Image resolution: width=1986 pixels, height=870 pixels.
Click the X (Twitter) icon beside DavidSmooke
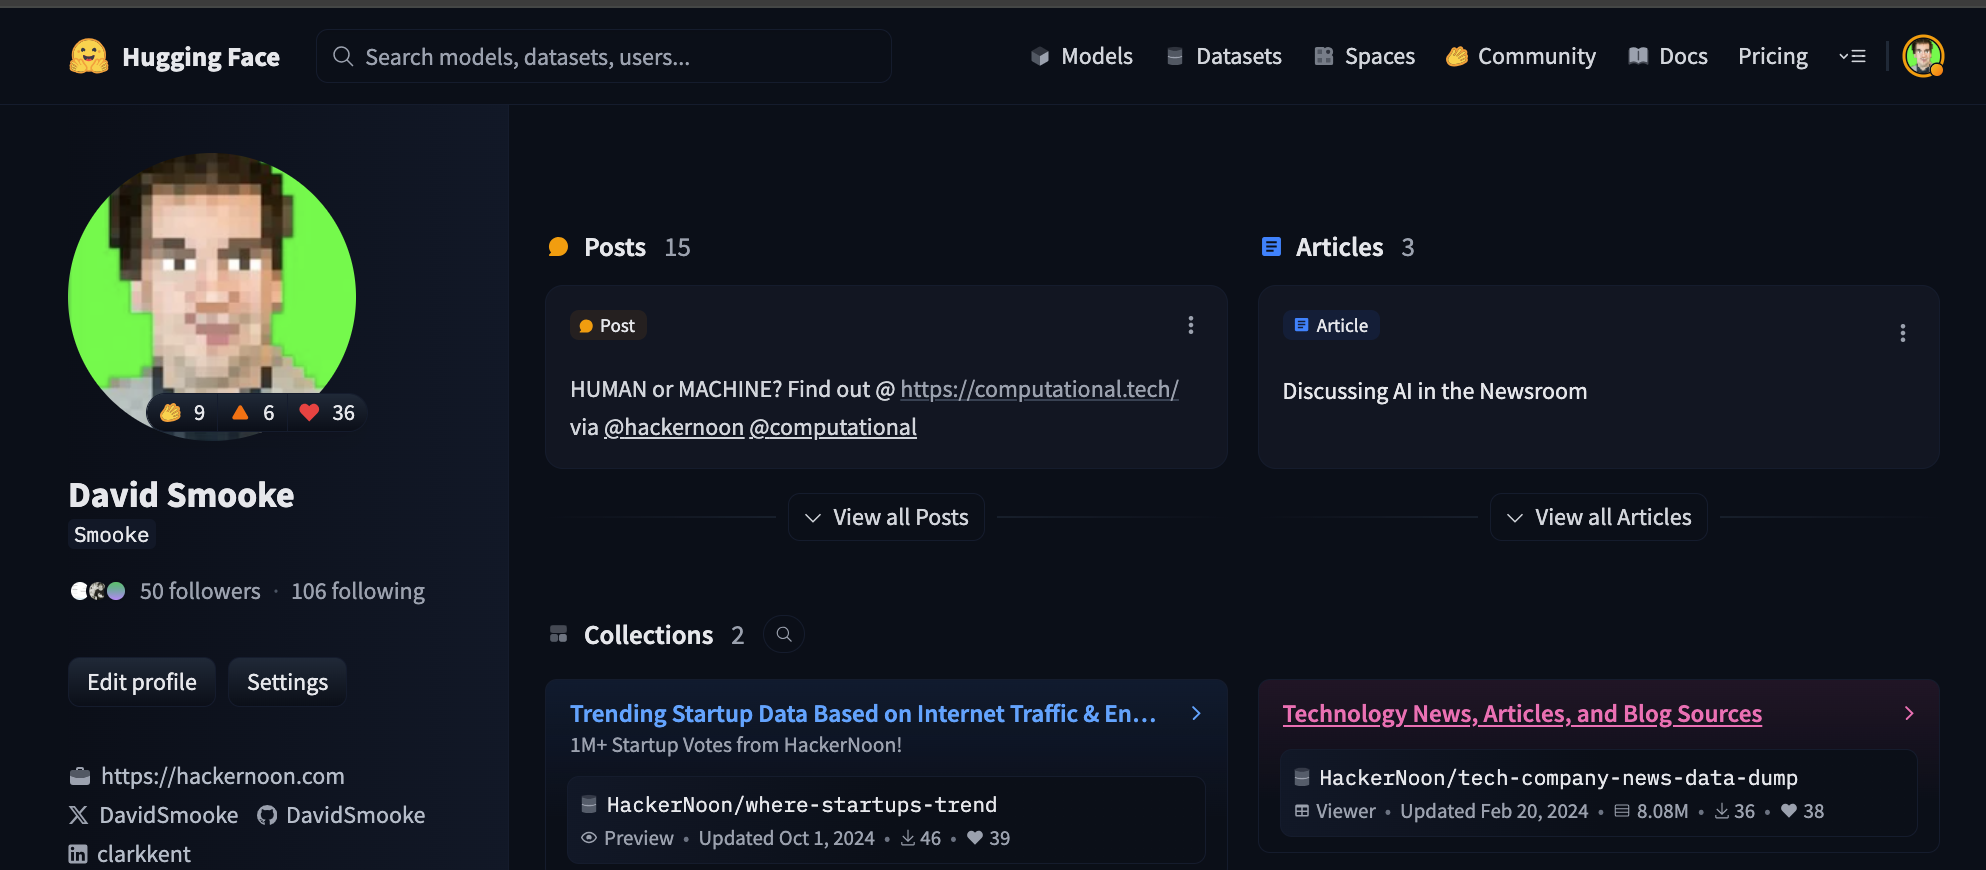pos(78,815)
